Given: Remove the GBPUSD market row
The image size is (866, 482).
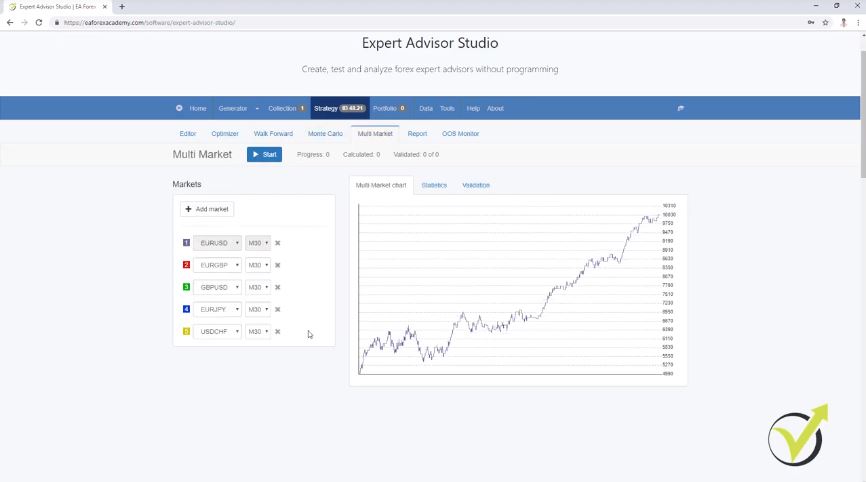Looking at the screenshot, I should click(278, 287).
